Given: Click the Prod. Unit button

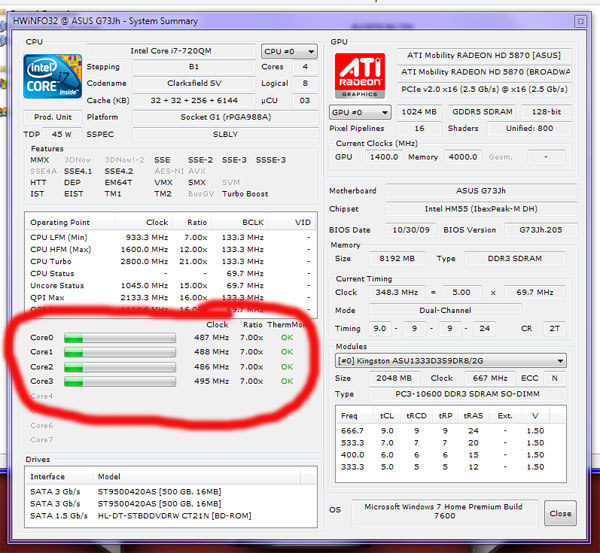Looking at the screenshot, I should coord(53,117).
